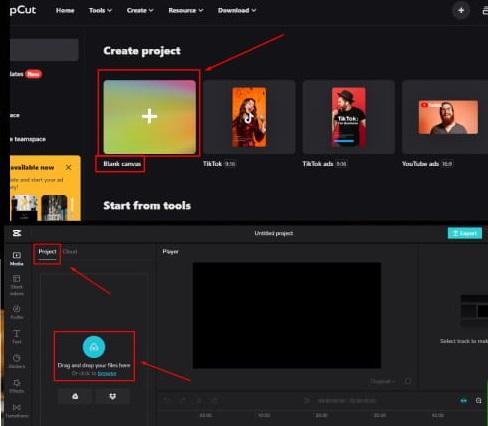Expand the Download dropdown menu
Viewport: 488px width, 426px height.
coord(237,11)
